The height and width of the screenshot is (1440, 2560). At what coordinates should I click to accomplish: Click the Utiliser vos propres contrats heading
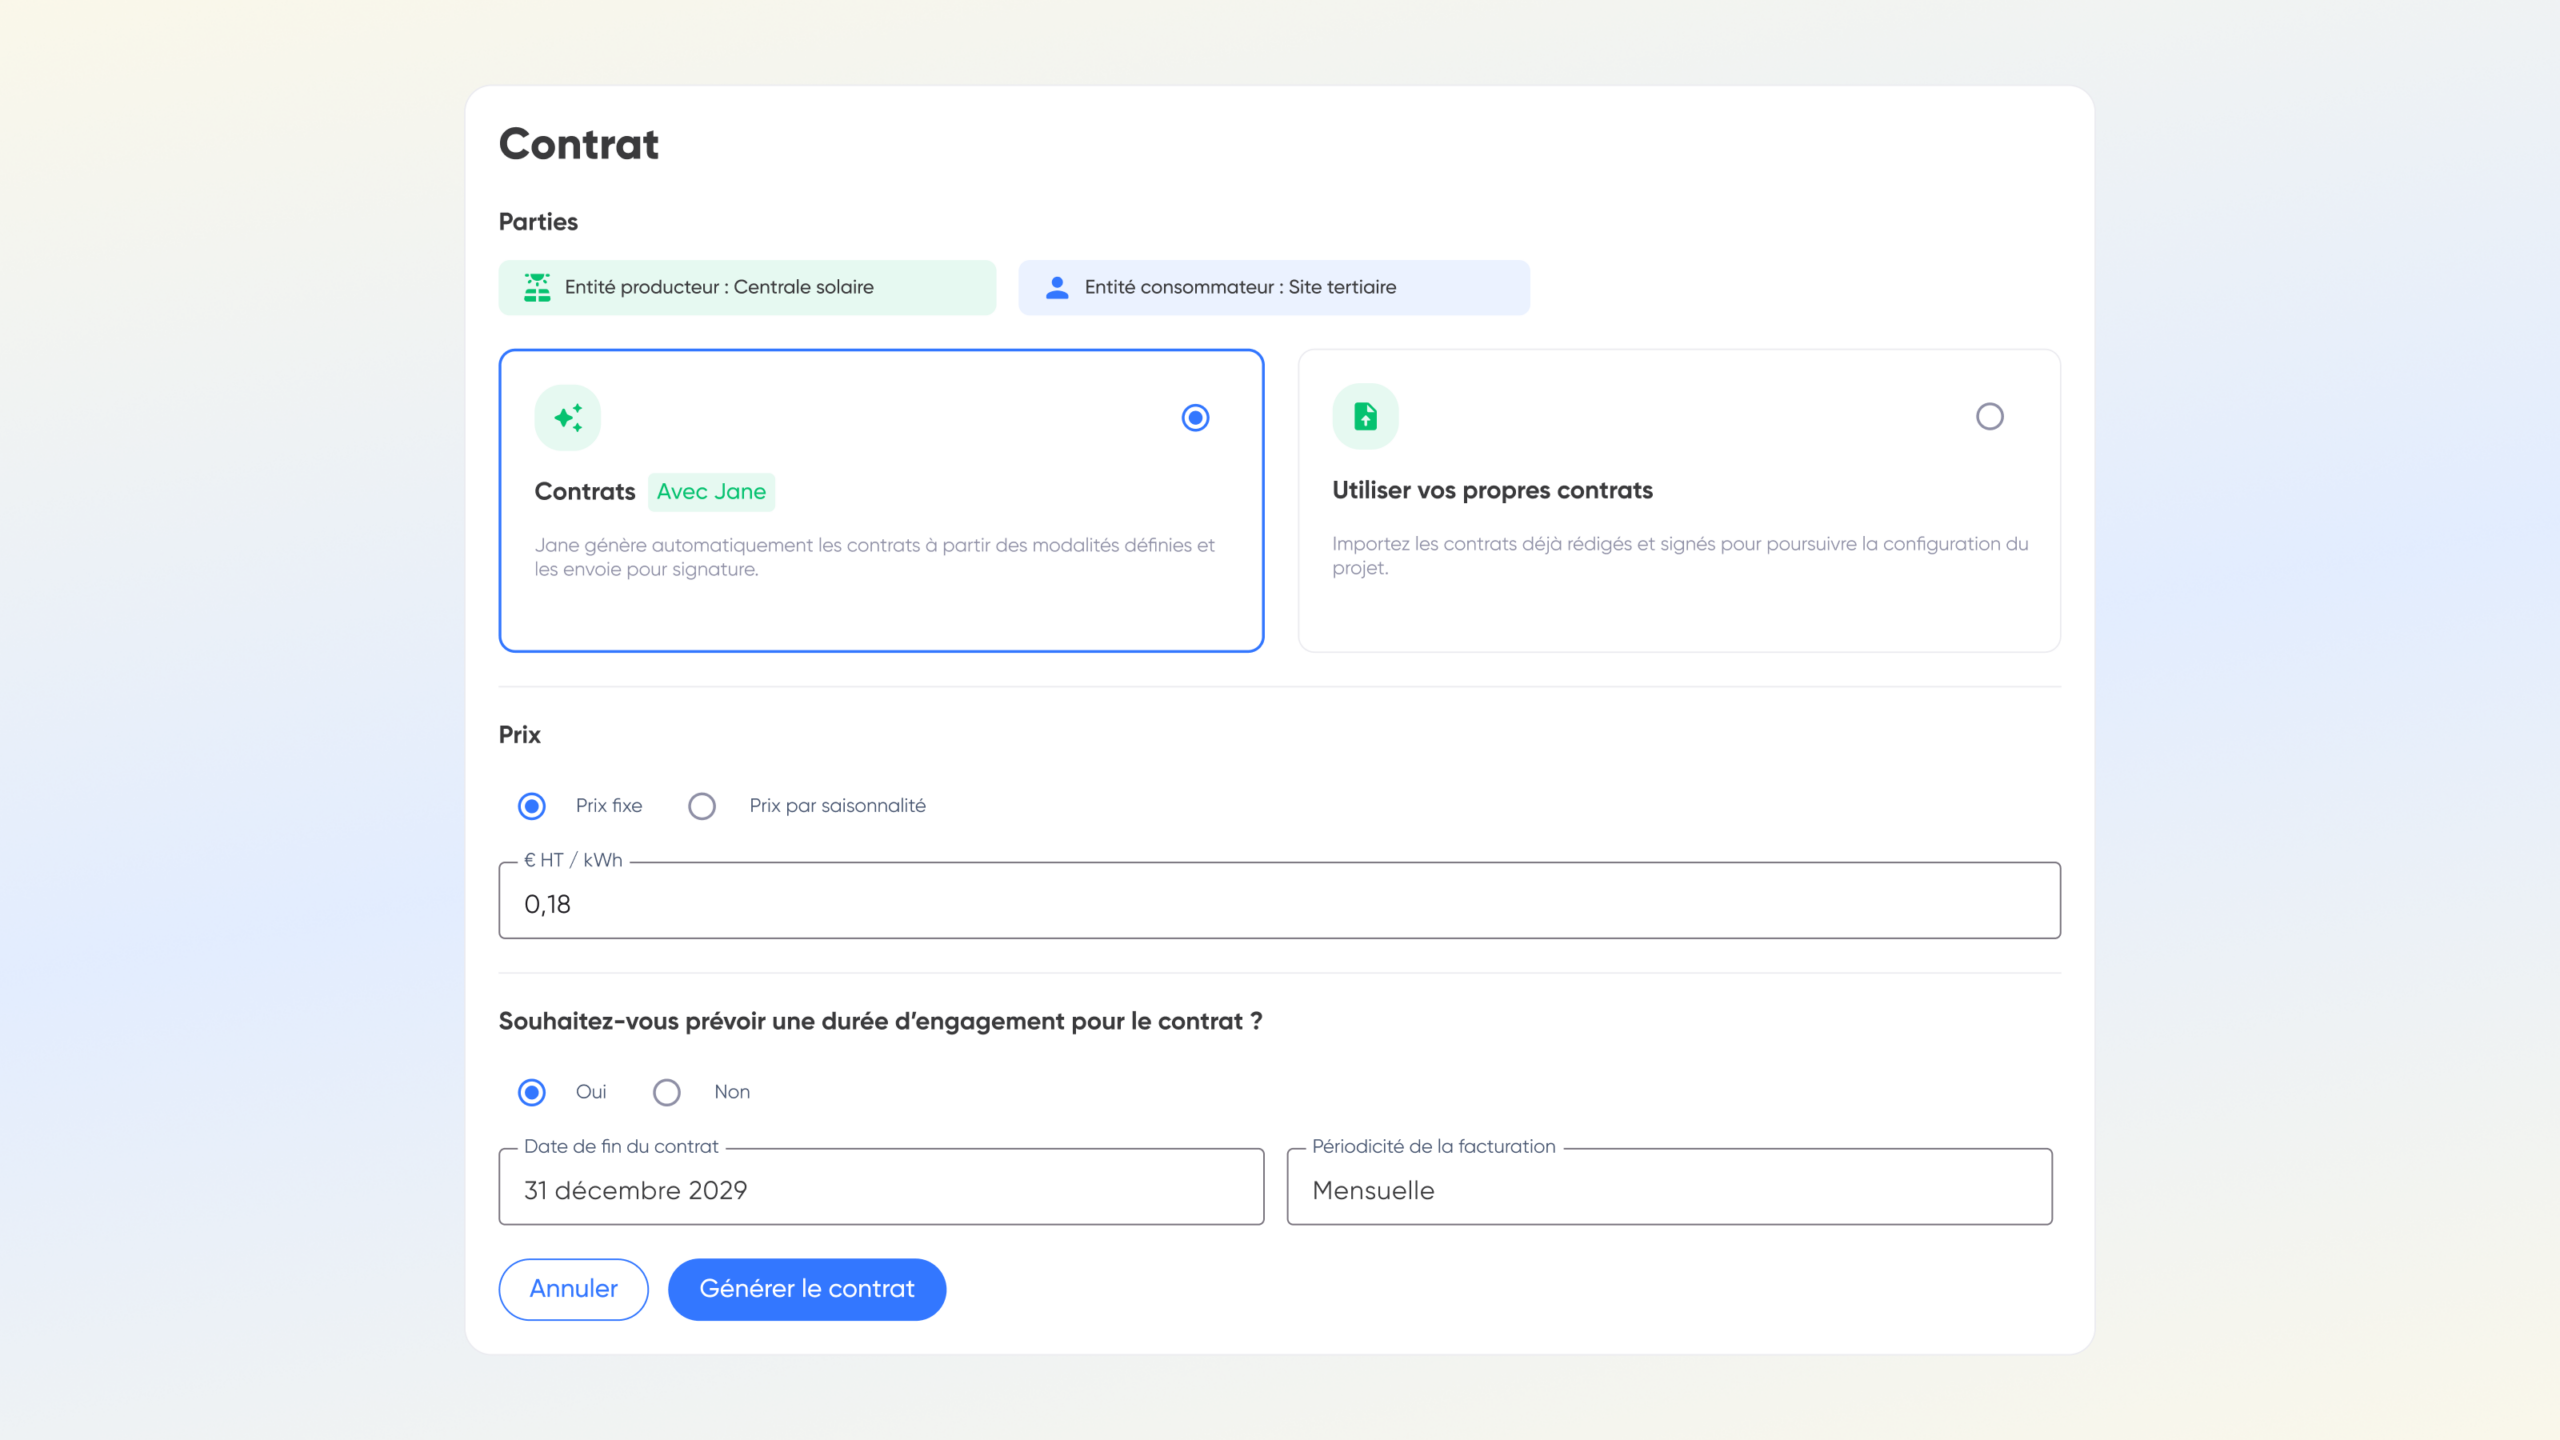point(1492,490)
